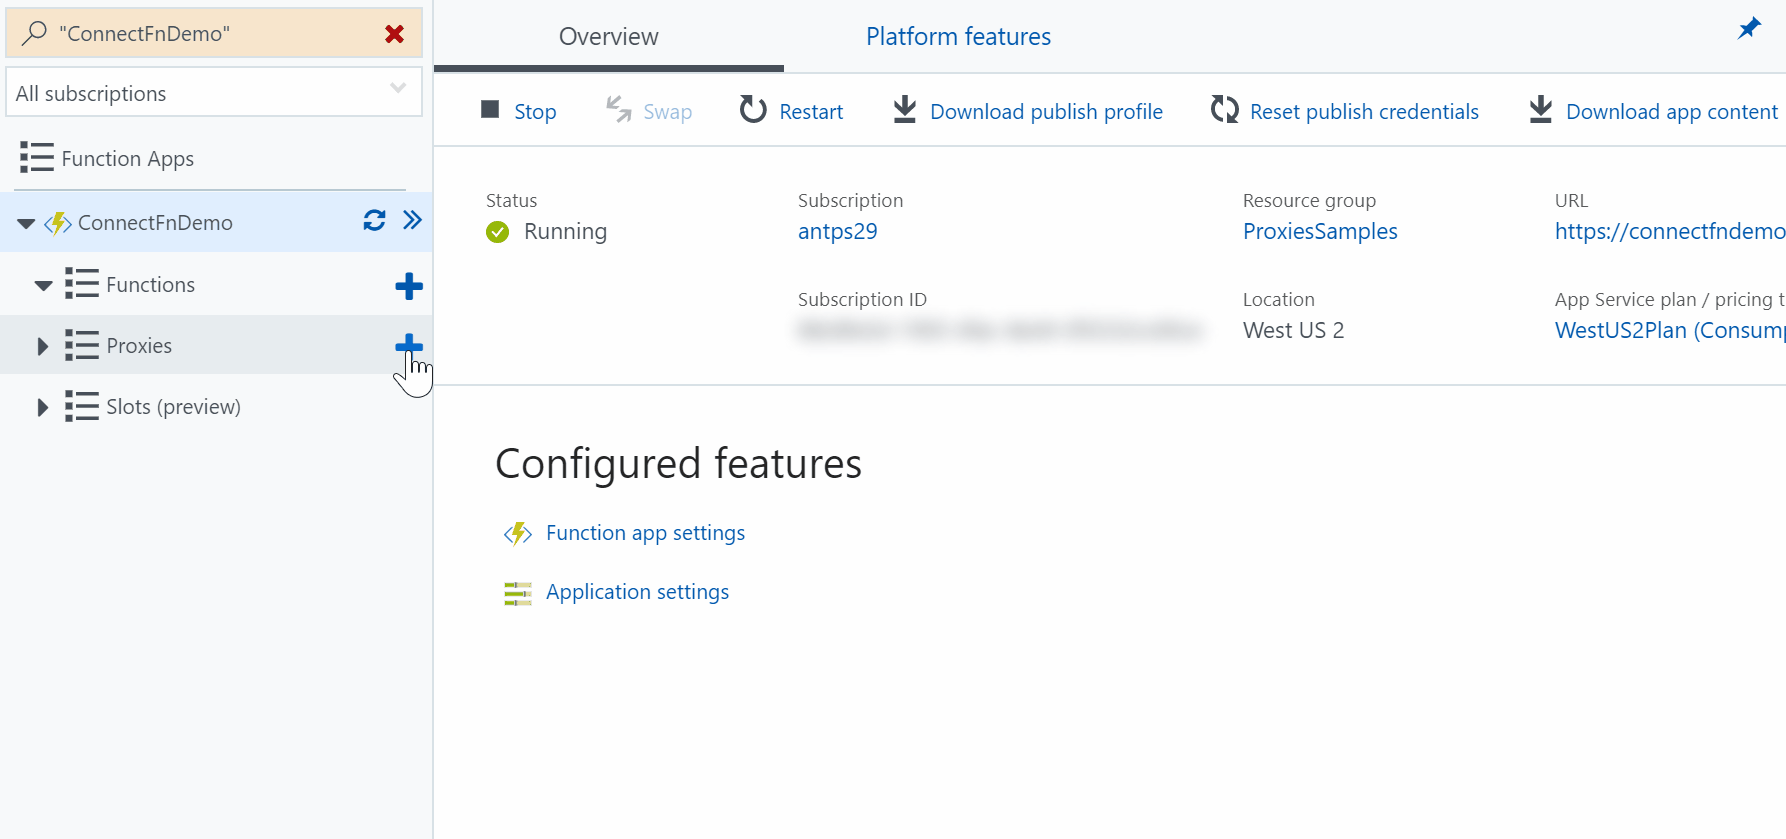Viewport: 1786px width, 839px height.
Task: Add a new proxy with plus icon
Action: click(408, 346)
